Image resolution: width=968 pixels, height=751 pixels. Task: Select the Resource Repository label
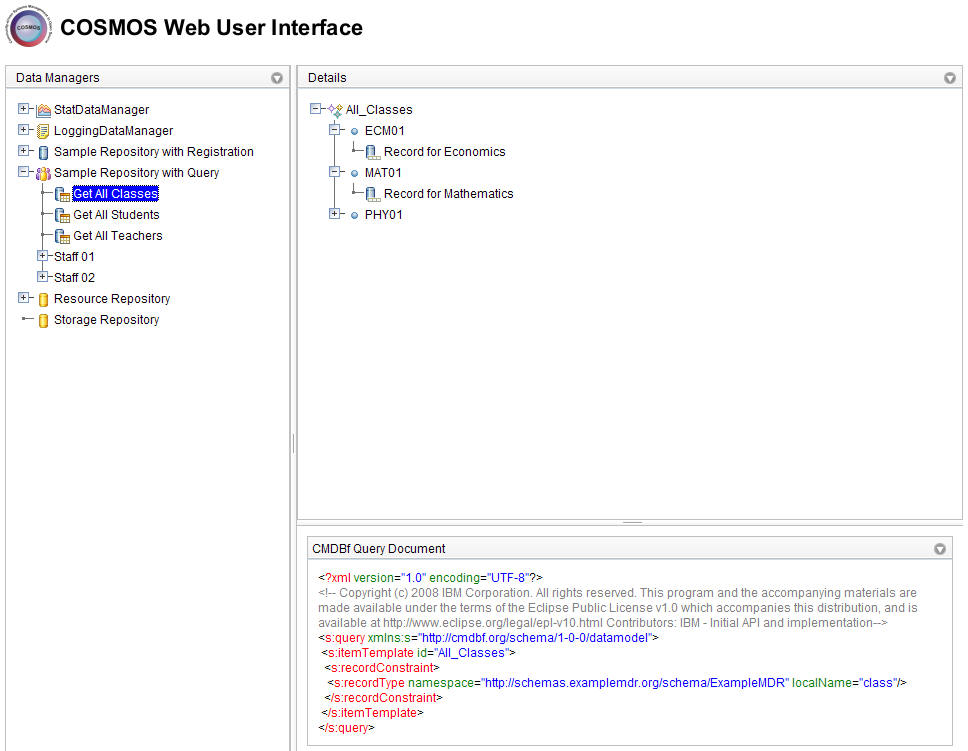[112, 299]
